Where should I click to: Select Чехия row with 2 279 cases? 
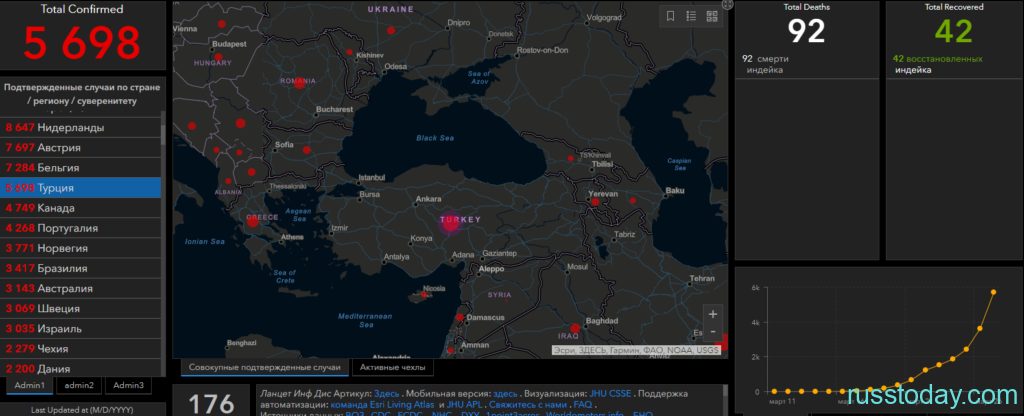click(80, 349)
